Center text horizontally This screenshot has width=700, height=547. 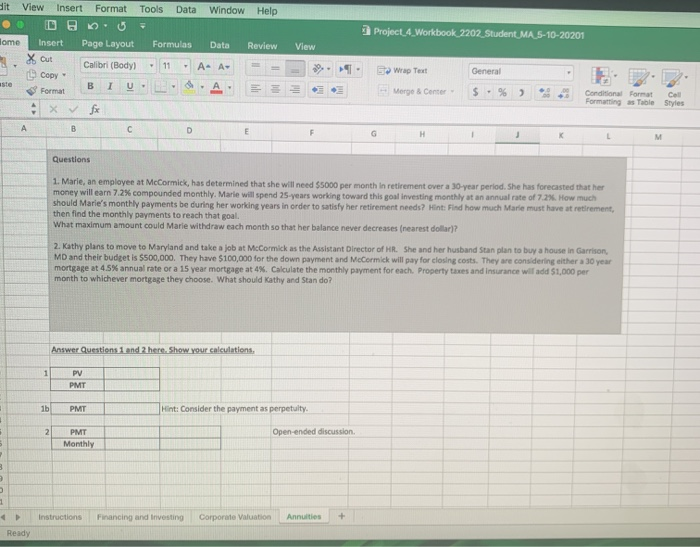(275, 89)
